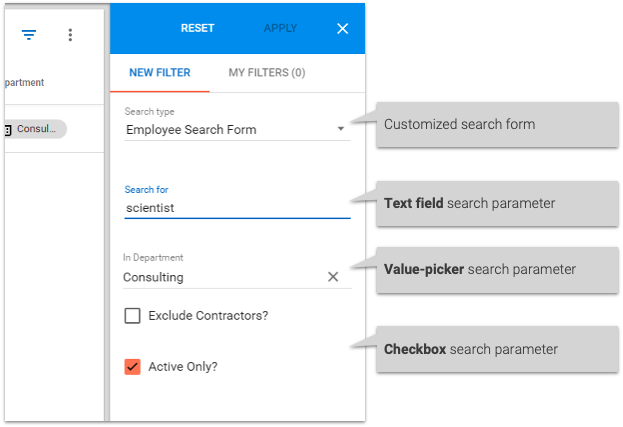Select the Employee Search Form combo box
623x427 pixels.
point(237,130)
